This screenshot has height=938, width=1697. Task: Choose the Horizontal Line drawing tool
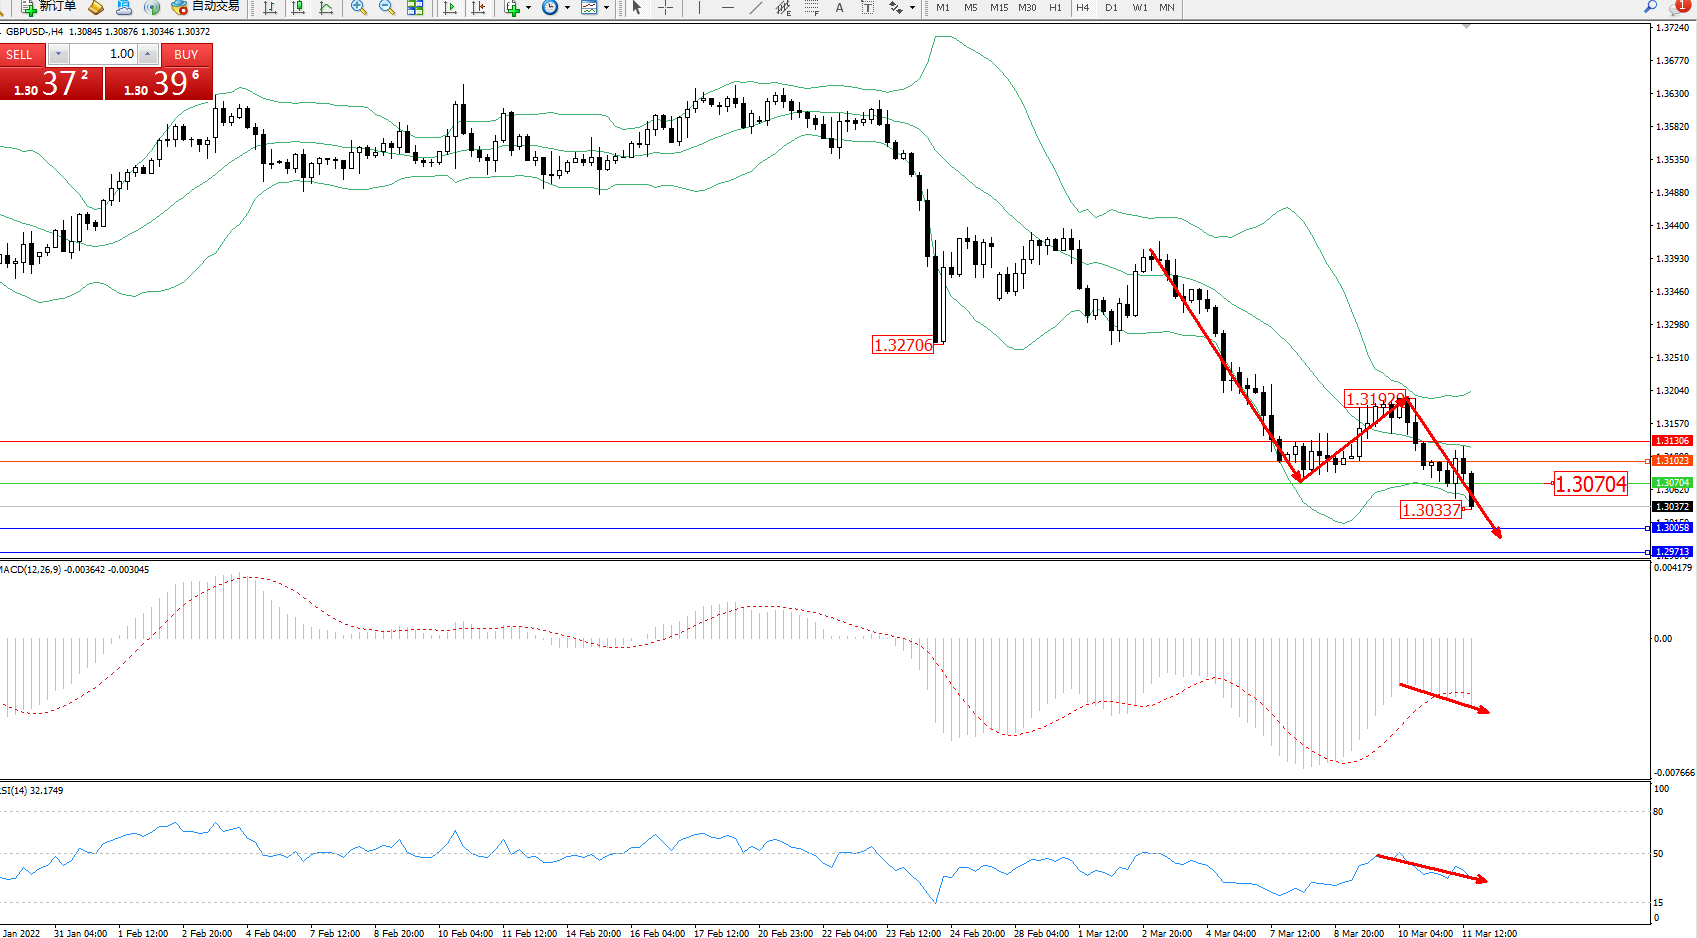point(727,8)
